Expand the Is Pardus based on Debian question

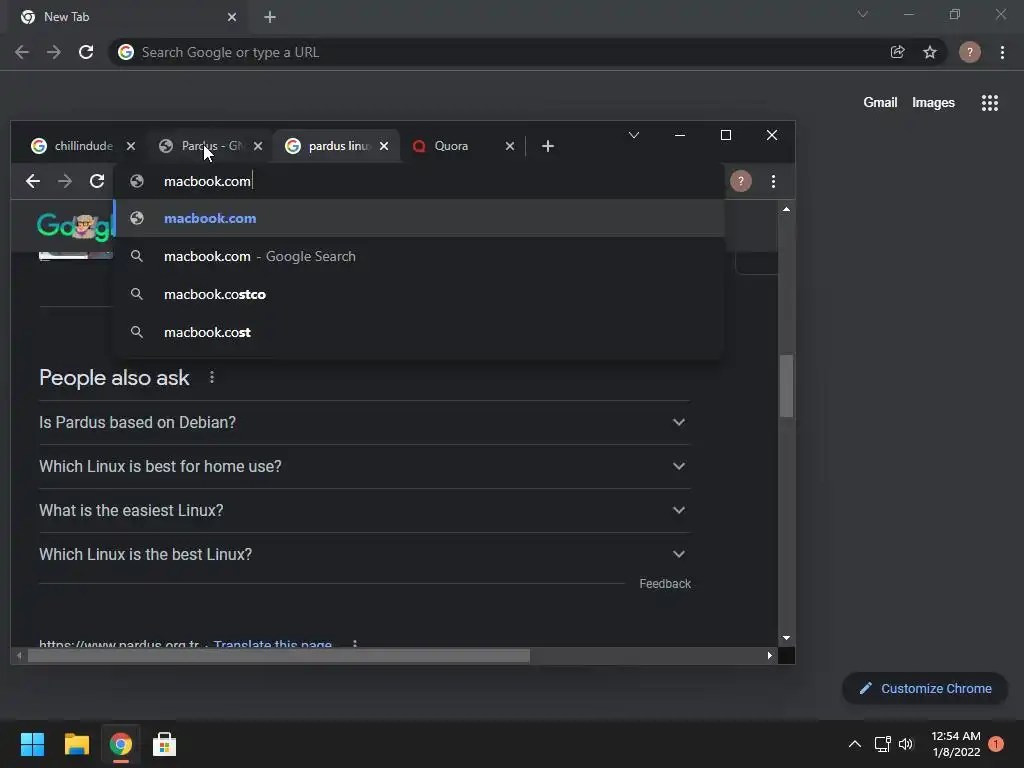tap(364, 423)
